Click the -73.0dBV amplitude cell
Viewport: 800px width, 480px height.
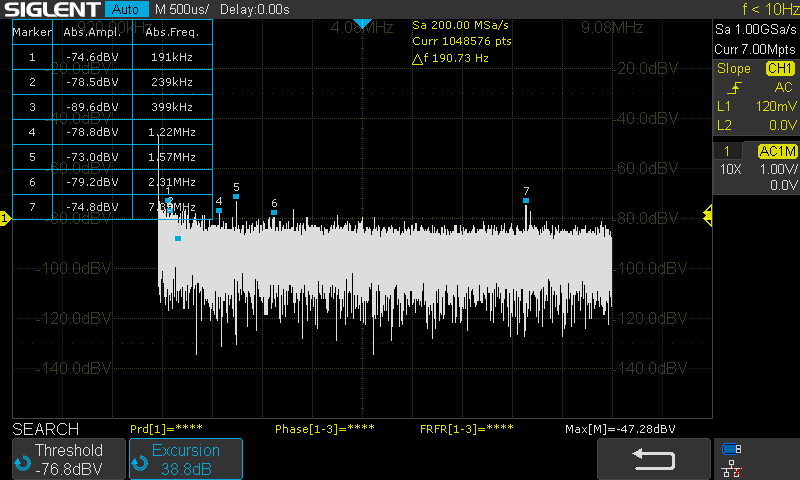click(x=92, y=157)
